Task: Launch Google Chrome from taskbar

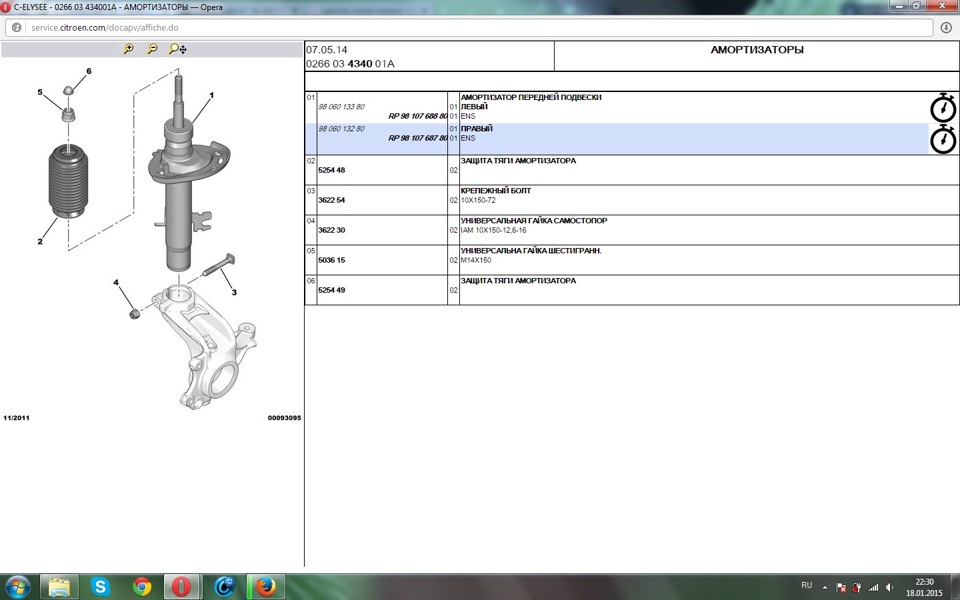Action: [141, 587]
